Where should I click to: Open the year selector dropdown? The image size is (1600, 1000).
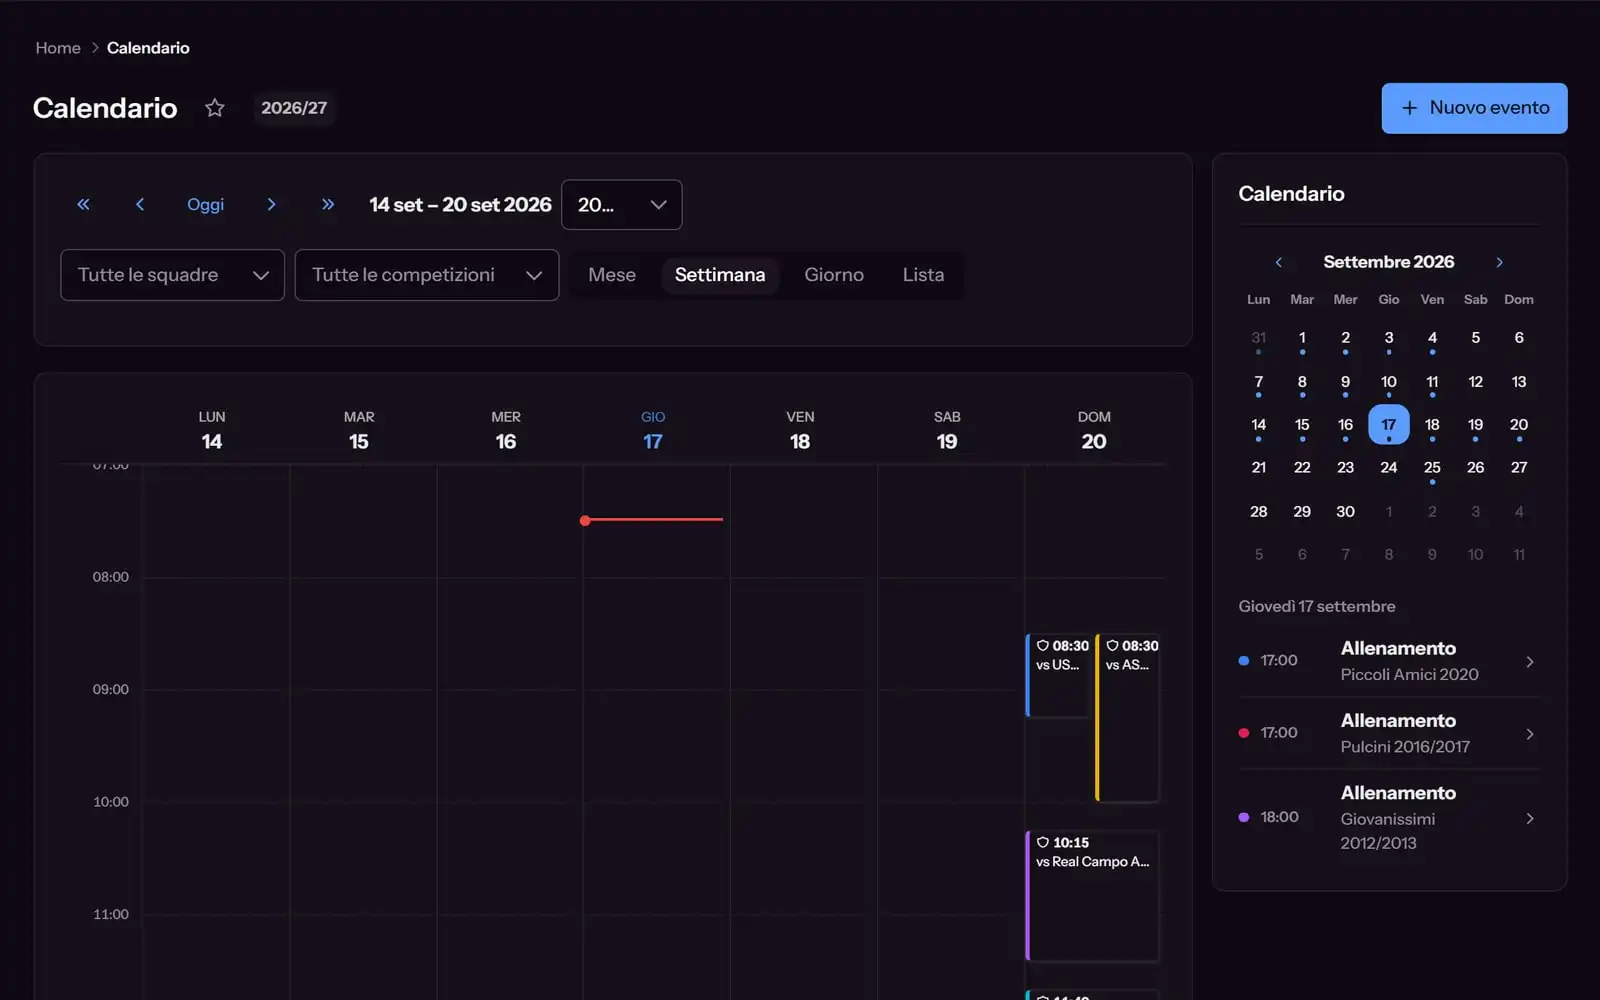[x=622, y=205]
